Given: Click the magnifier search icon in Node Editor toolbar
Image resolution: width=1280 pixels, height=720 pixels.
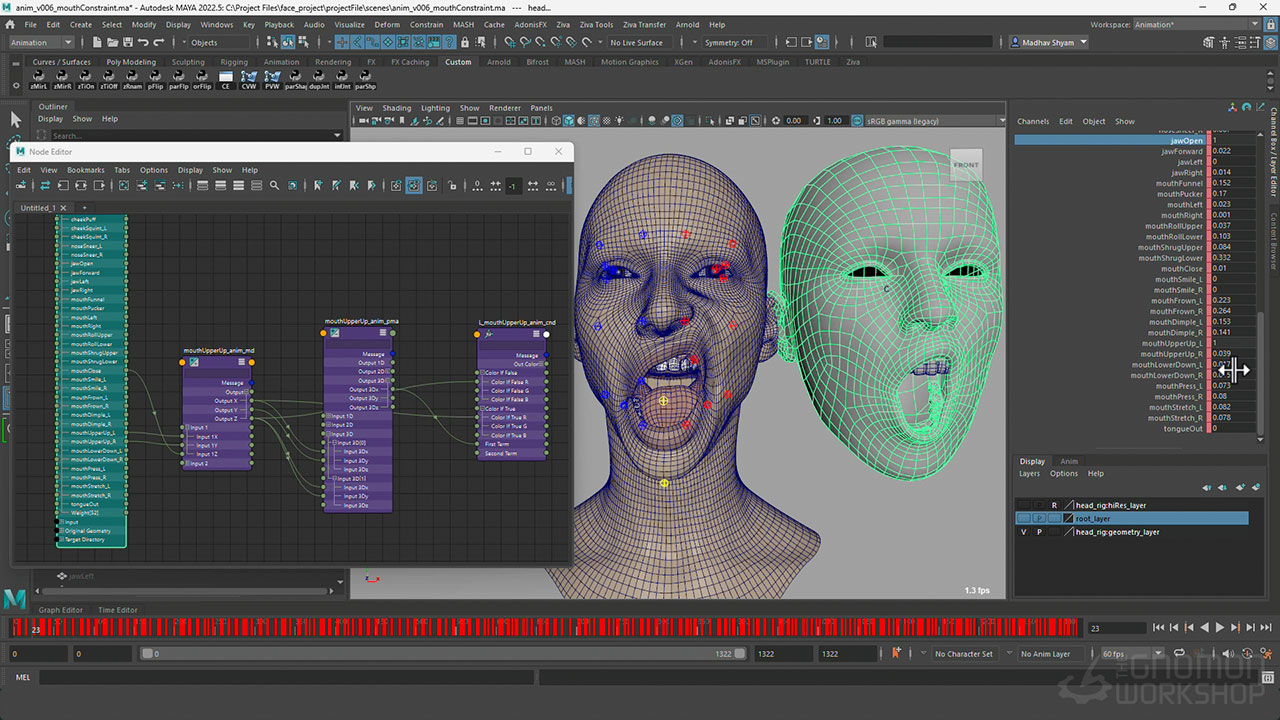Looking at the screenshot, I should click(x=274, y=186).
